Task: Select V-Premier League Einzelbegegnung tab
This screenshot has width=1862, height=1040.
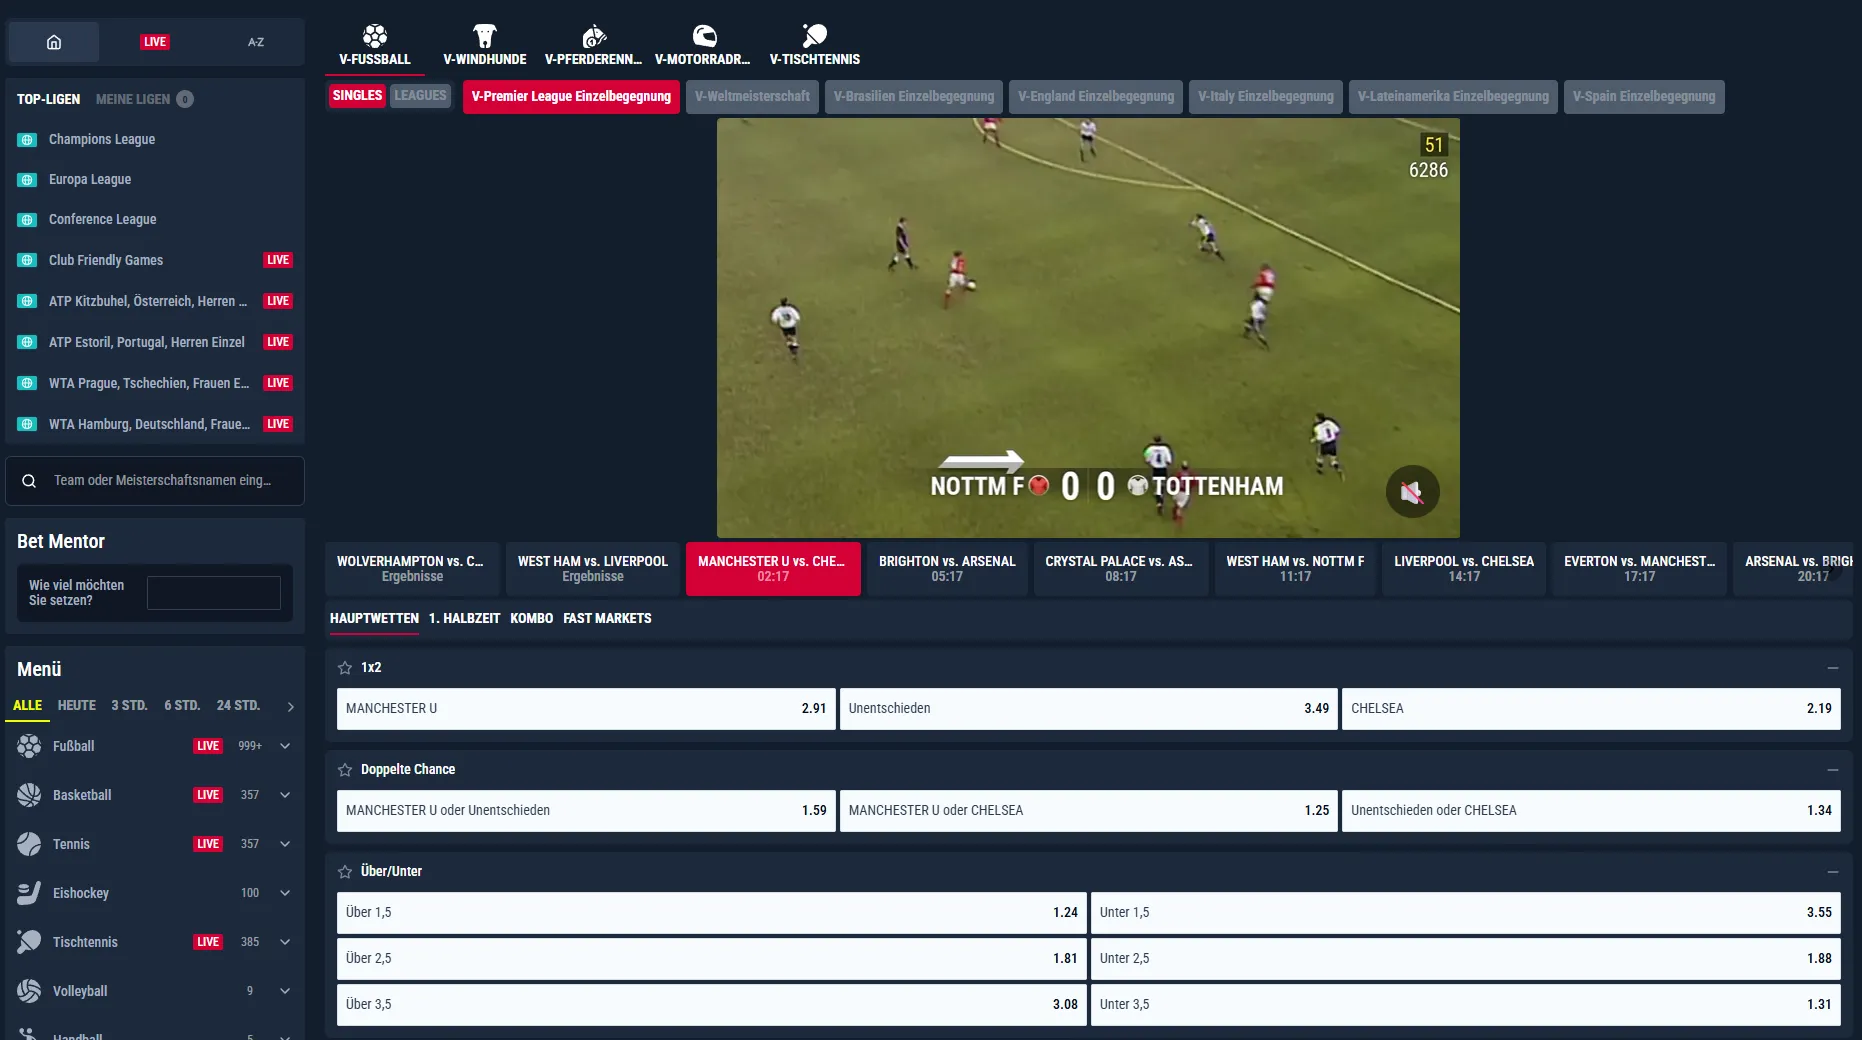Action: pos(571,97)
